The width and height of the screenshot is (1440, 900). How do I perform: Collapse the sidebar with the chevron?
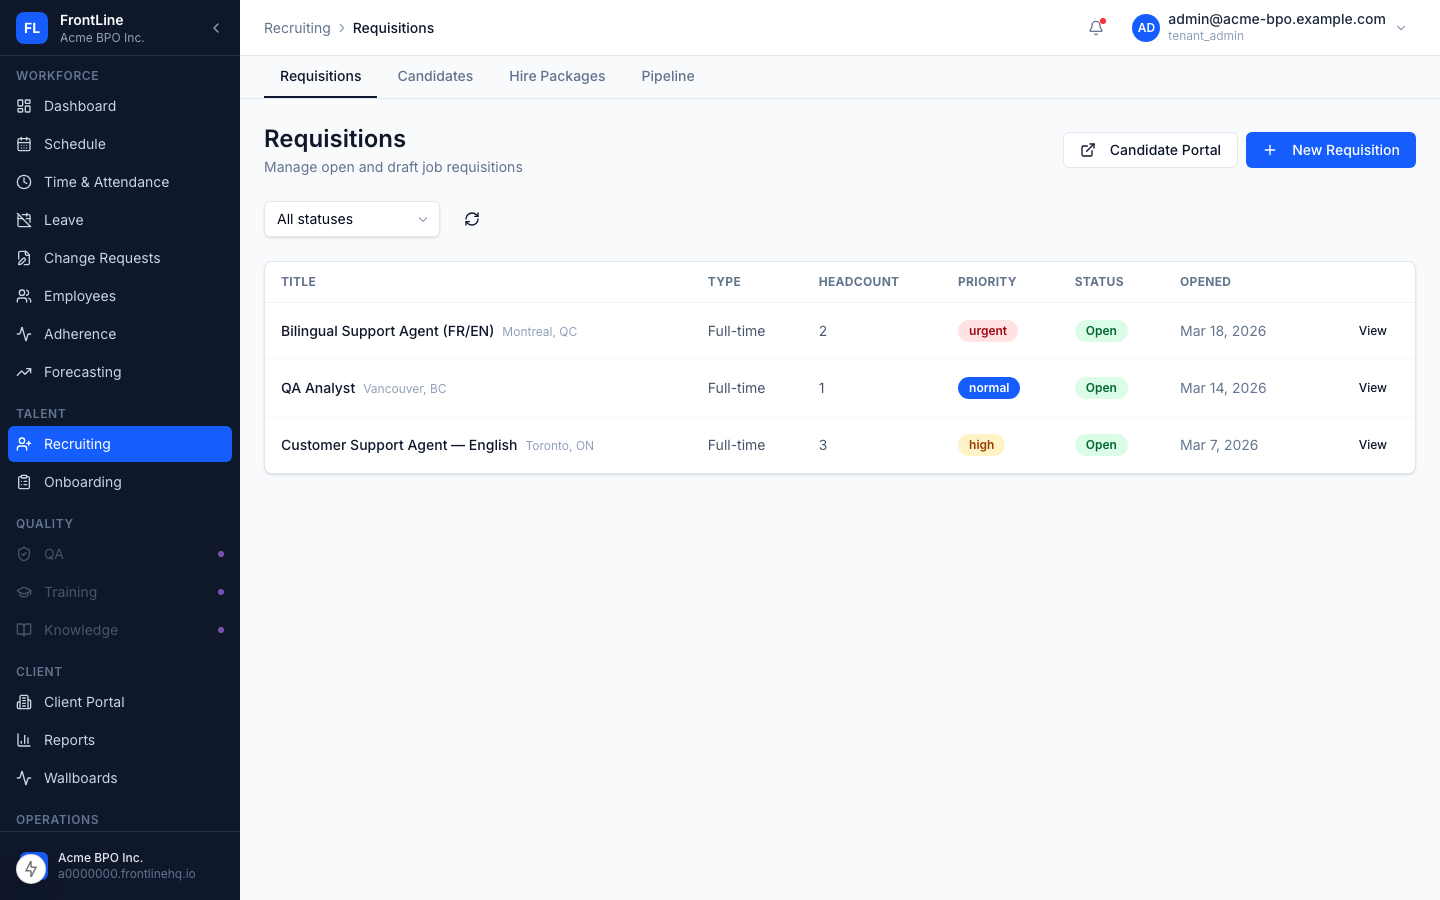coord(216,28)
